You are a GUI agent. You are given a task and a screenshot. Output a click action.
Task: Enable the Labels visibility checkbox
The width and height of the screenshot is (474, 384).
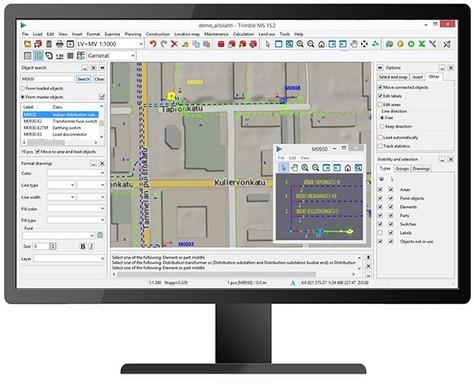pos(380,233)
